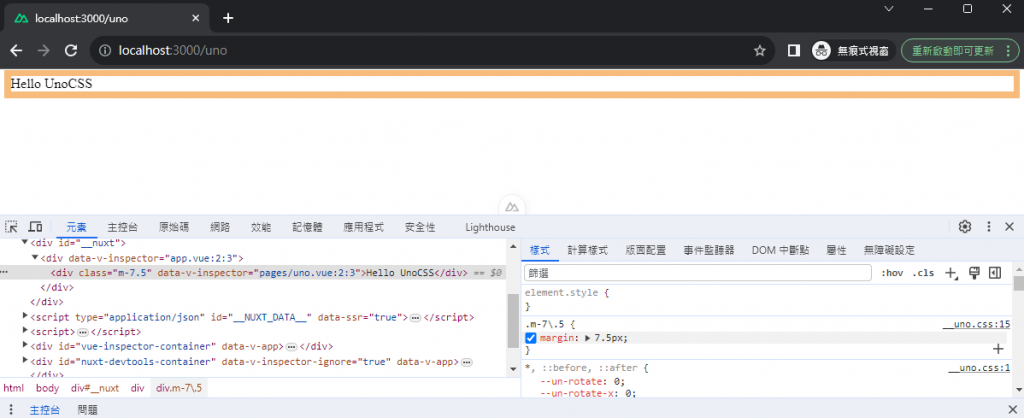Expand the second script node
The height and width of the screenshot is (418, 1024).
pyautogui.click(x=25, y=331)
